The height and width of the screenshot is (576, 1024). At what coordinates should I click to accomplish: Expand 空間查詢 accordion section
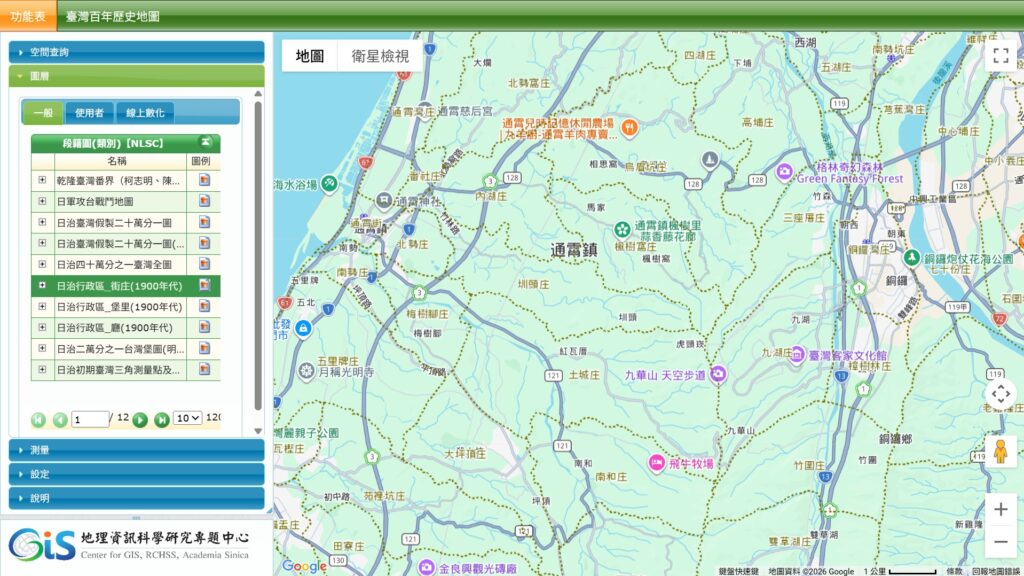pos(136,52)
